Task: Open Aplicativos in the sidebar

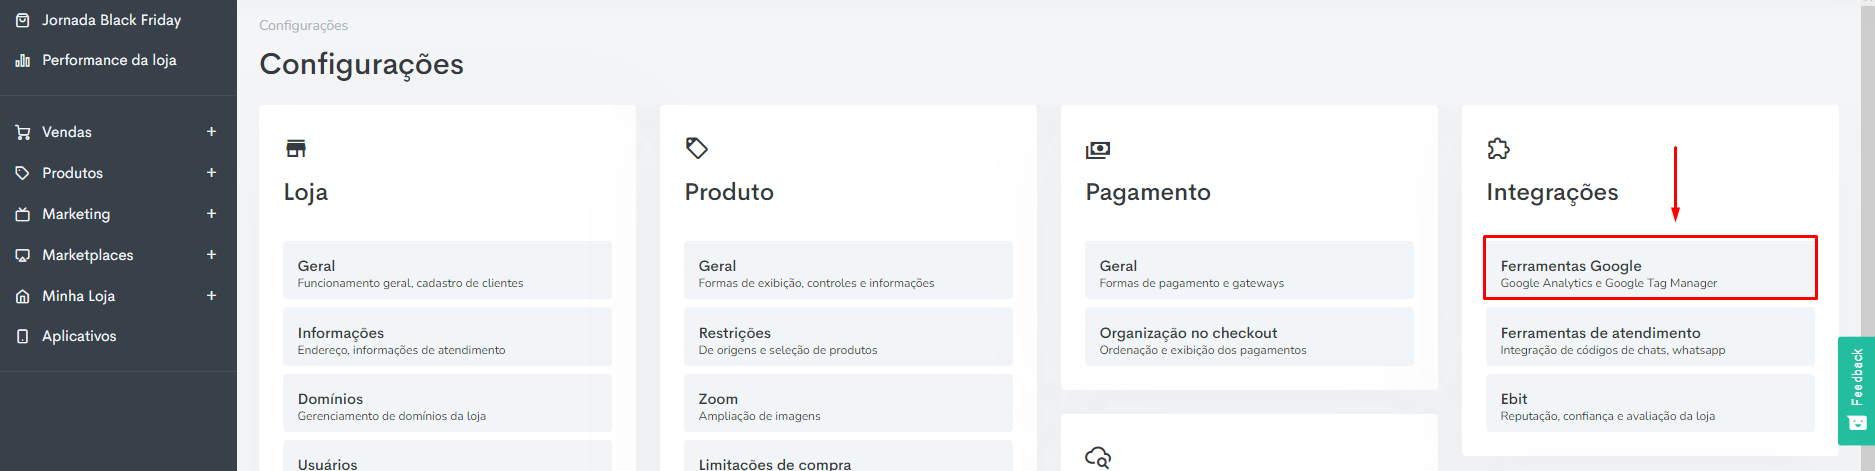Action: tap(79, 336)
